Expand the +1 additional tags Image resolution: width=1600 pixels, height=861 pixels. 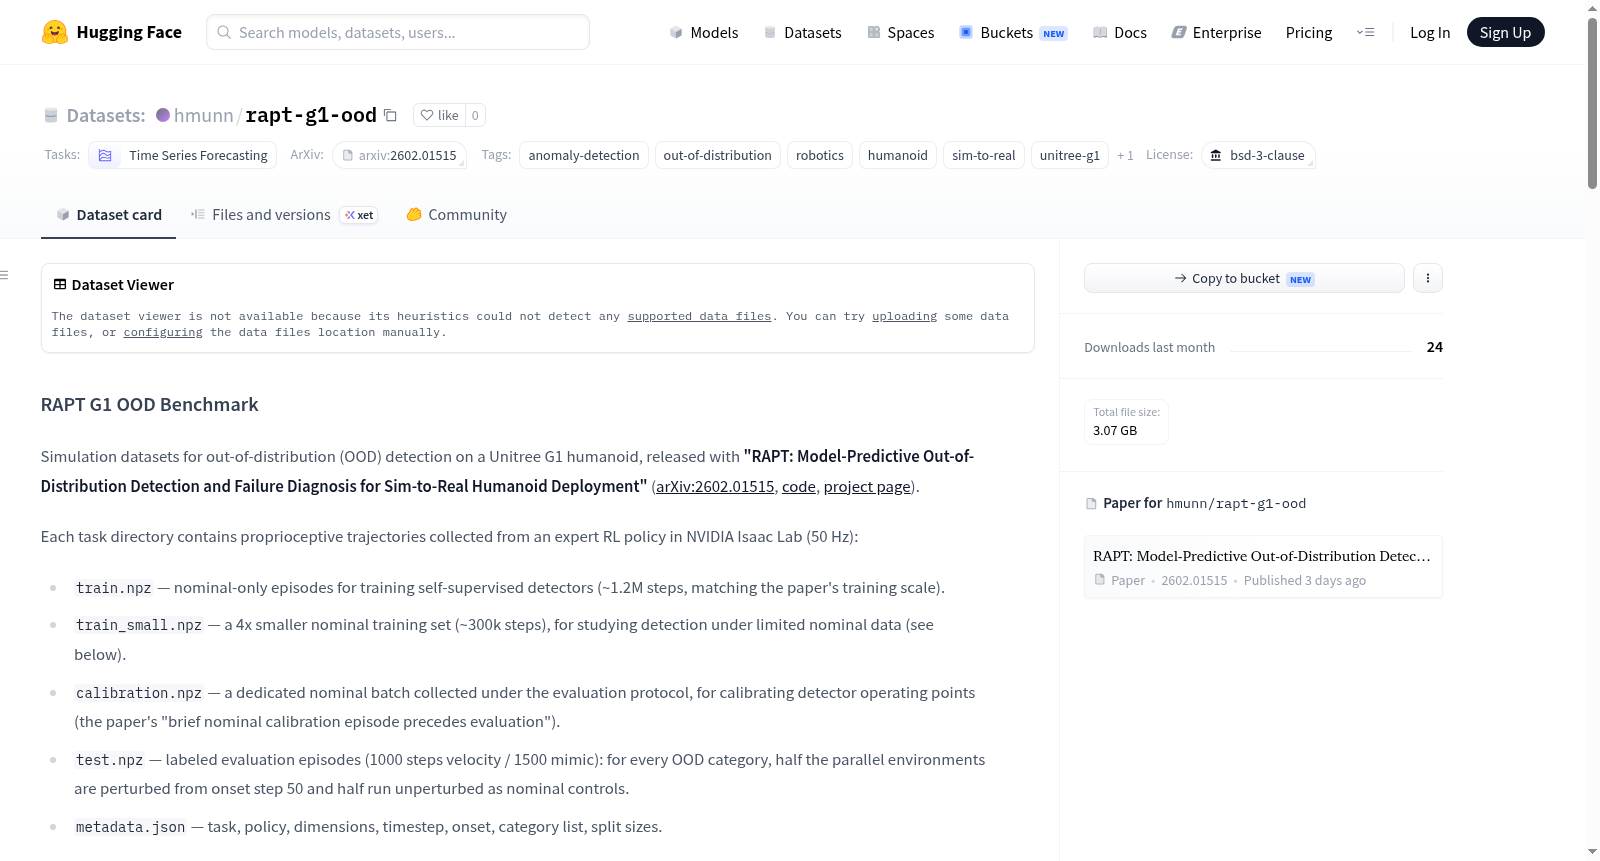point(1125,155)
